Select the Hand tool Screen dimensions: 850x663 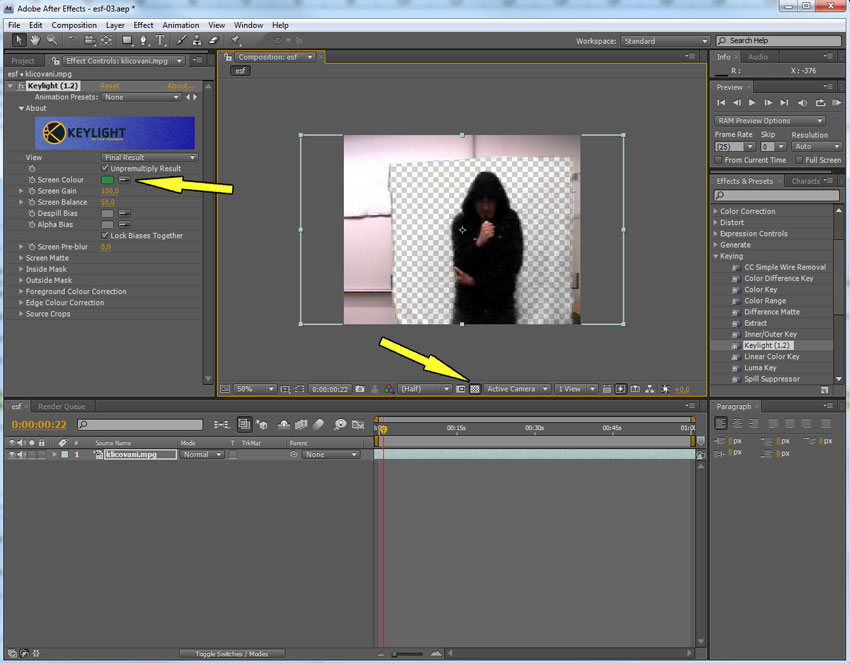tap(35, 40)
